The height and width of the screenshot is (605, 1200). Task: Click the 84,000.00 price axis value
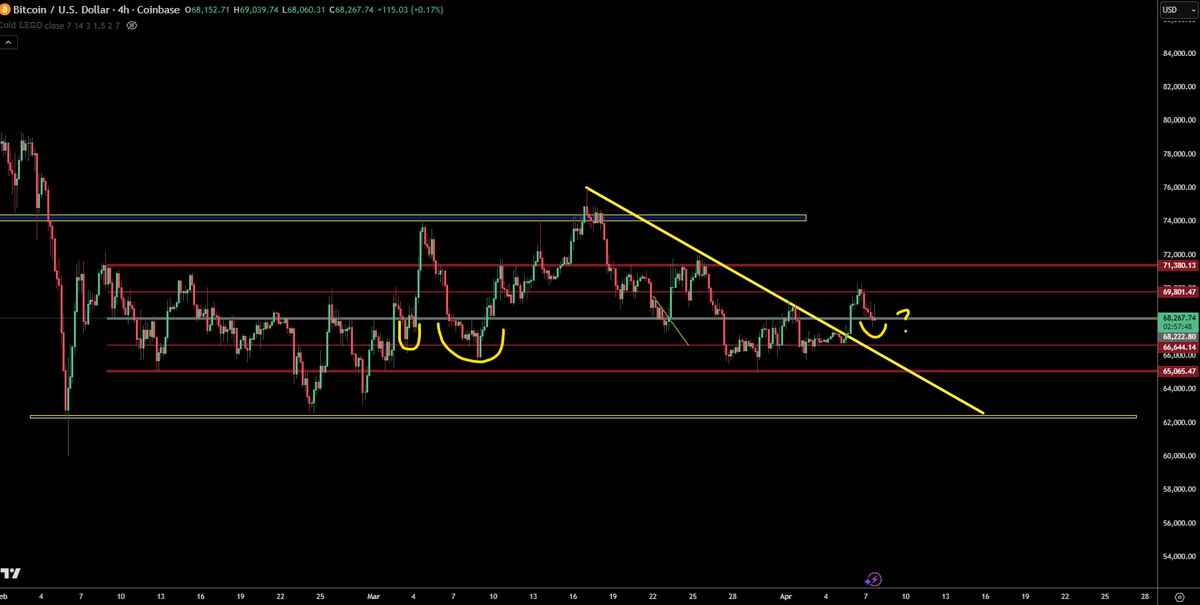[1178, 53]
